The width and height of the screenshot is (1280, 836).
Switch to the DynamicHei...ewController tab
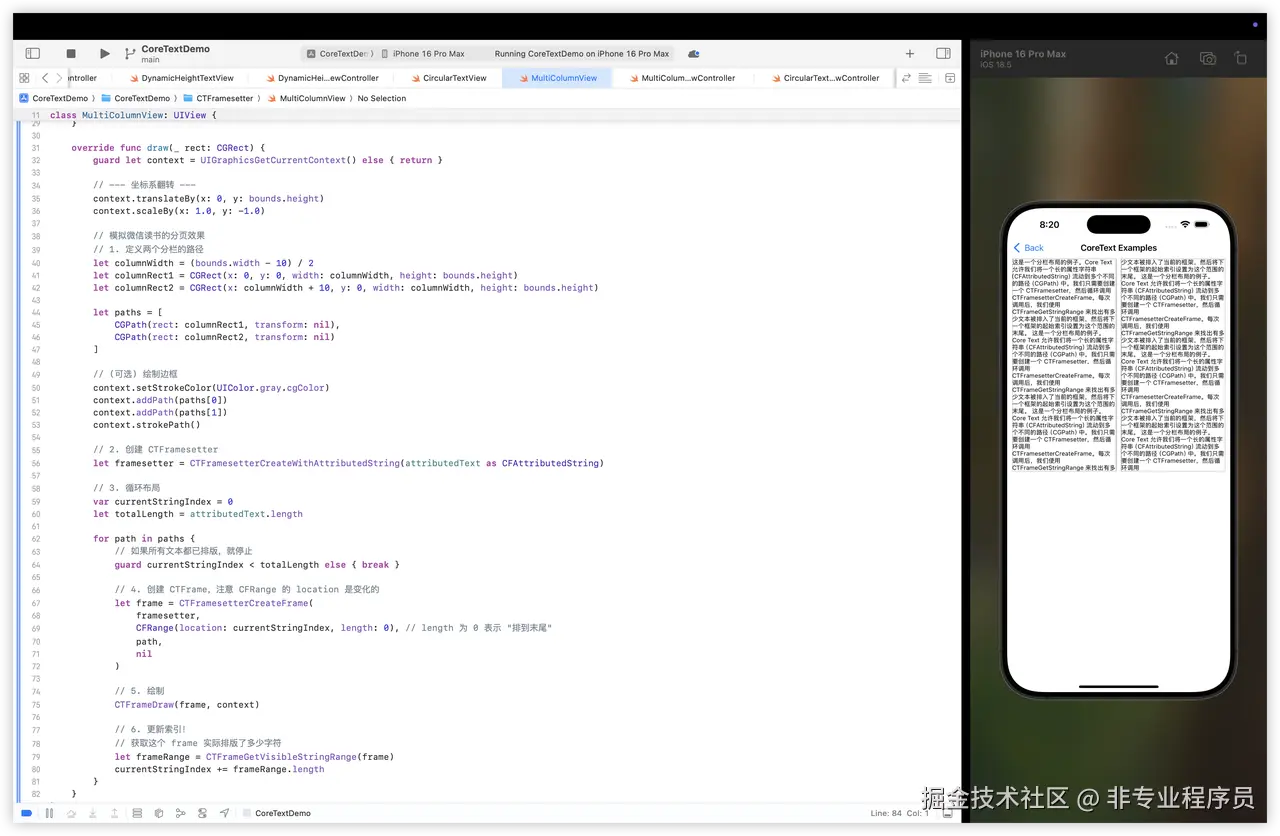coord(321,78)
